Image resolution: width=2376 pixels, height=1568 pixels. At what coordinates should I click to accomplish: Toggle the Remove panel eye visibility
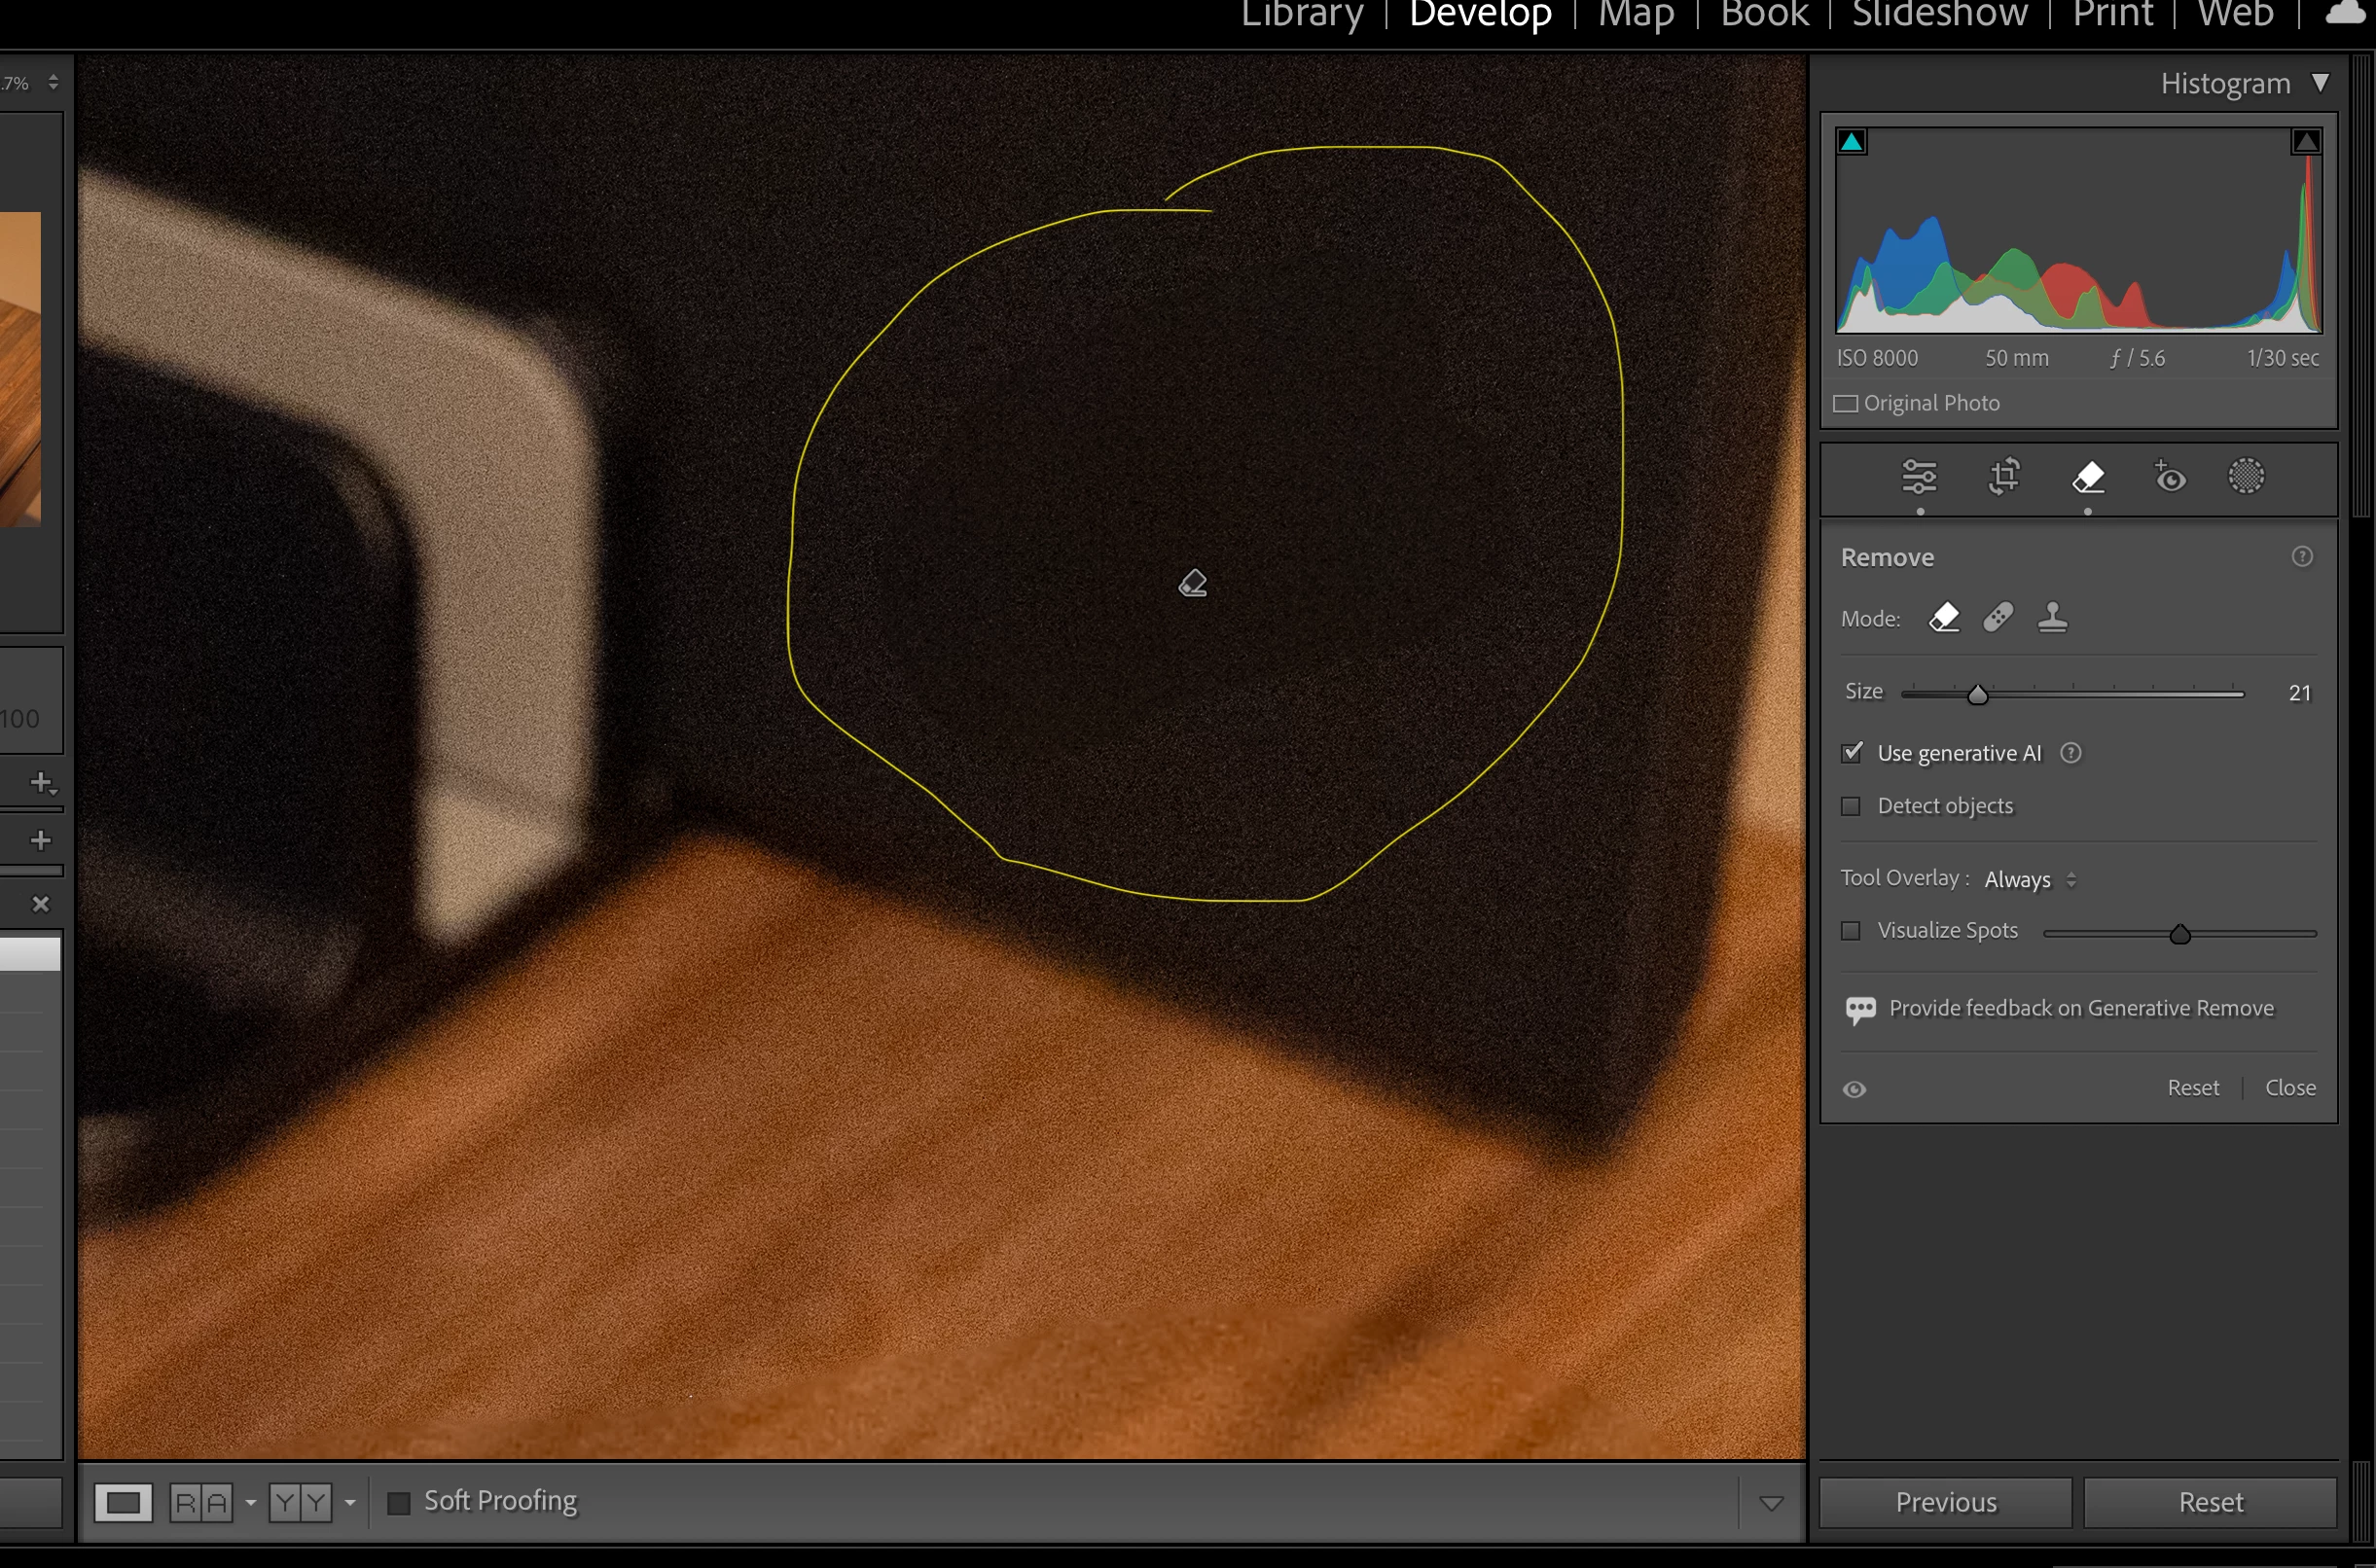[1854, 1089]
